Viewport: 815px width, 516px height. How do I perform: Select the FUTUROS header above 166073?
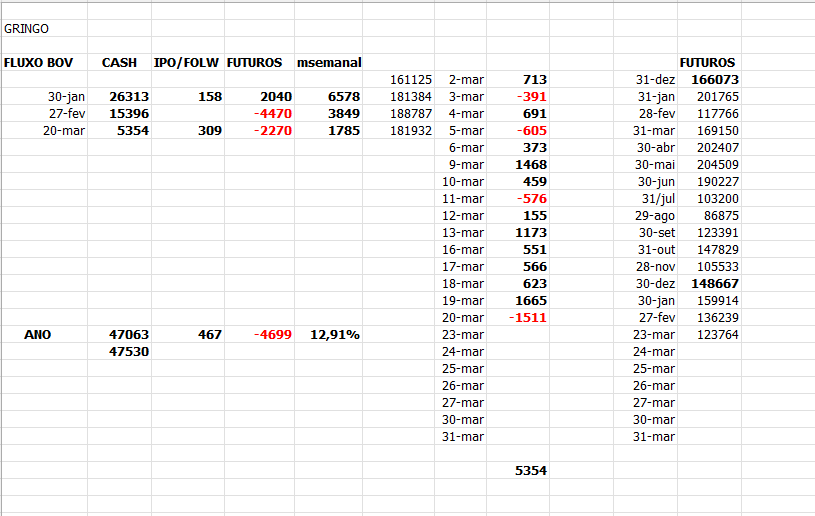tap(707, 63)
